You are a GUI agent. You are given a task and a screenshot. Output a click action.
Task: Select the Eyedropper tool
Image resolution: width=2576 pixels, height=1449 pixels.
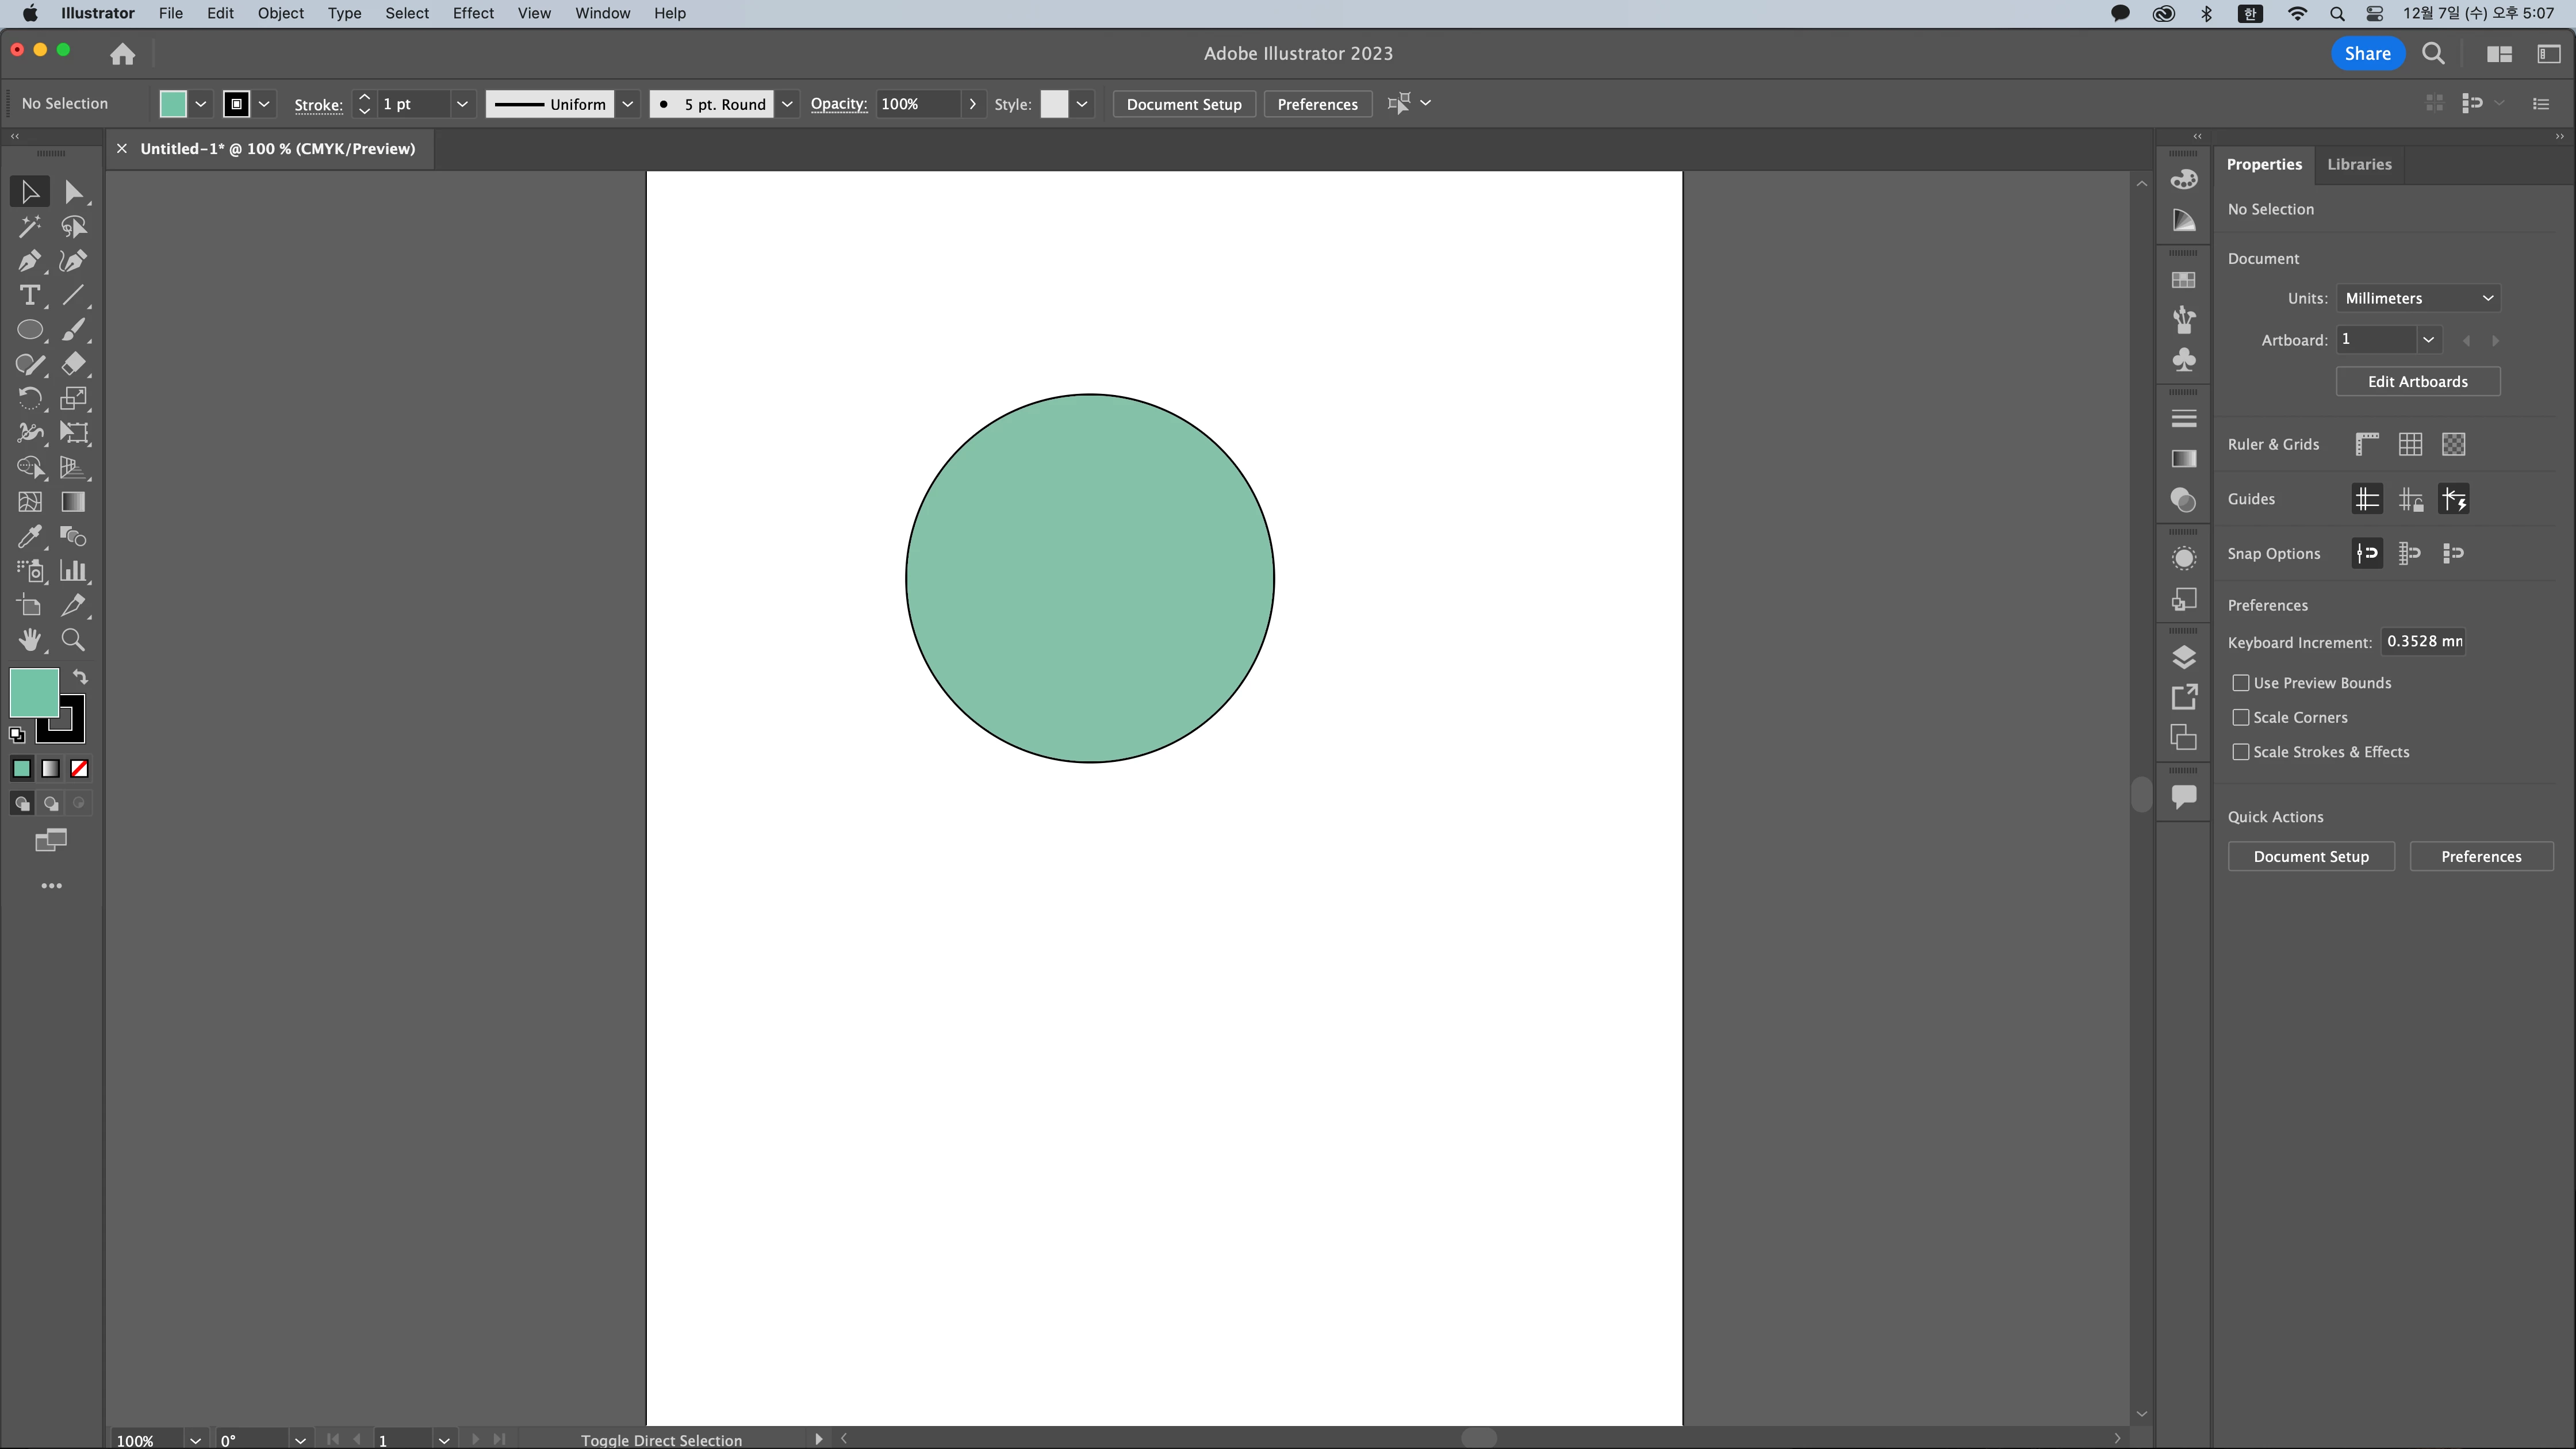[x=29, y=537]
